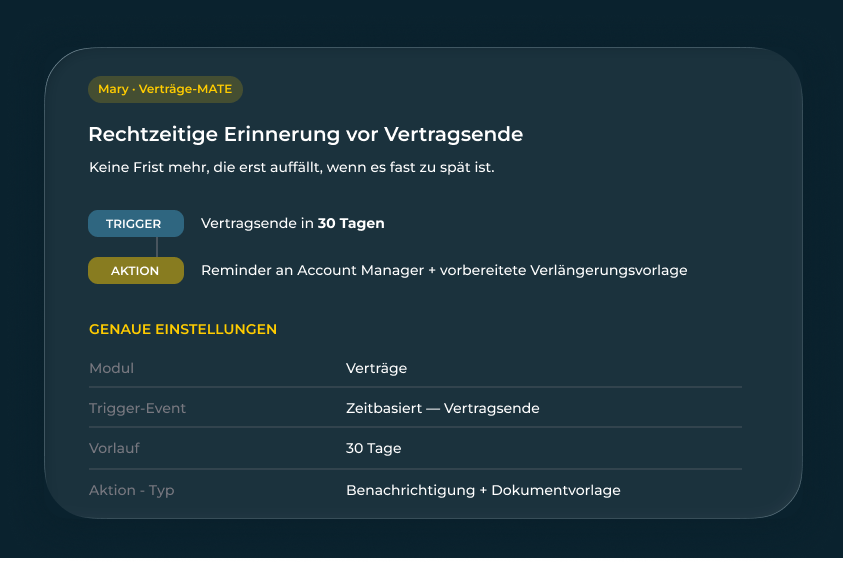Select heading Rechtzeitige Erinnerung vor Vertragsende
The image size is (843, 564).
pos(305,134)
